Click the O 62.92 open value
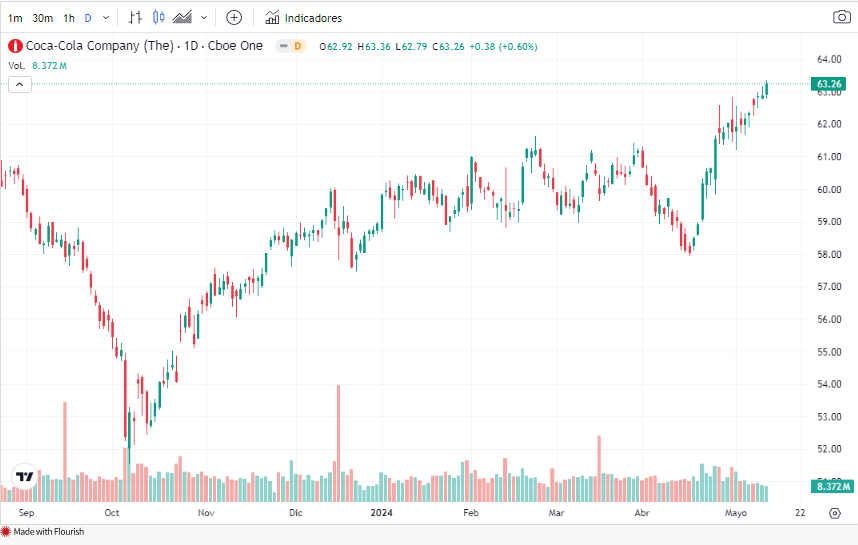 point(336,47)
